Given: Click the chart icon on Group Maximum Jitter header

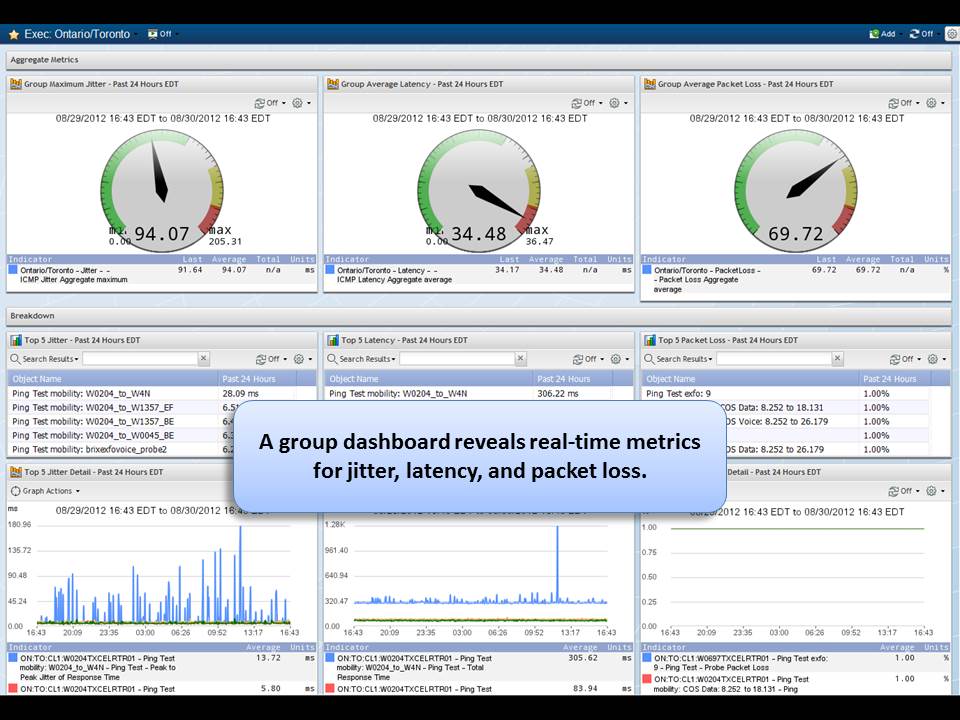Looking at the screenshot, I should (x=14, y=84).
